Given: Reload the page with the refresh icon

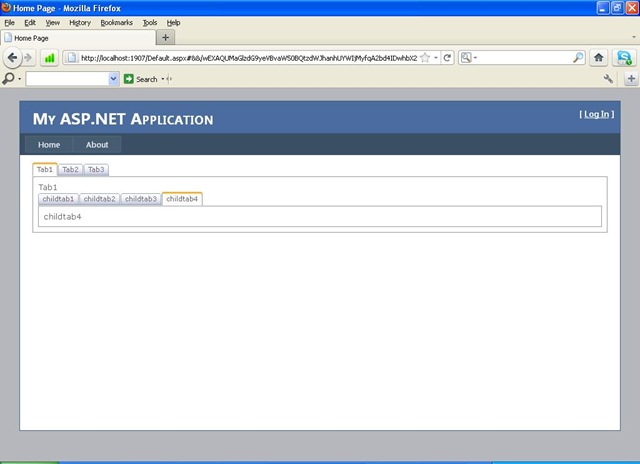Looking at the screenshot, I should click(x=447, y=58).
